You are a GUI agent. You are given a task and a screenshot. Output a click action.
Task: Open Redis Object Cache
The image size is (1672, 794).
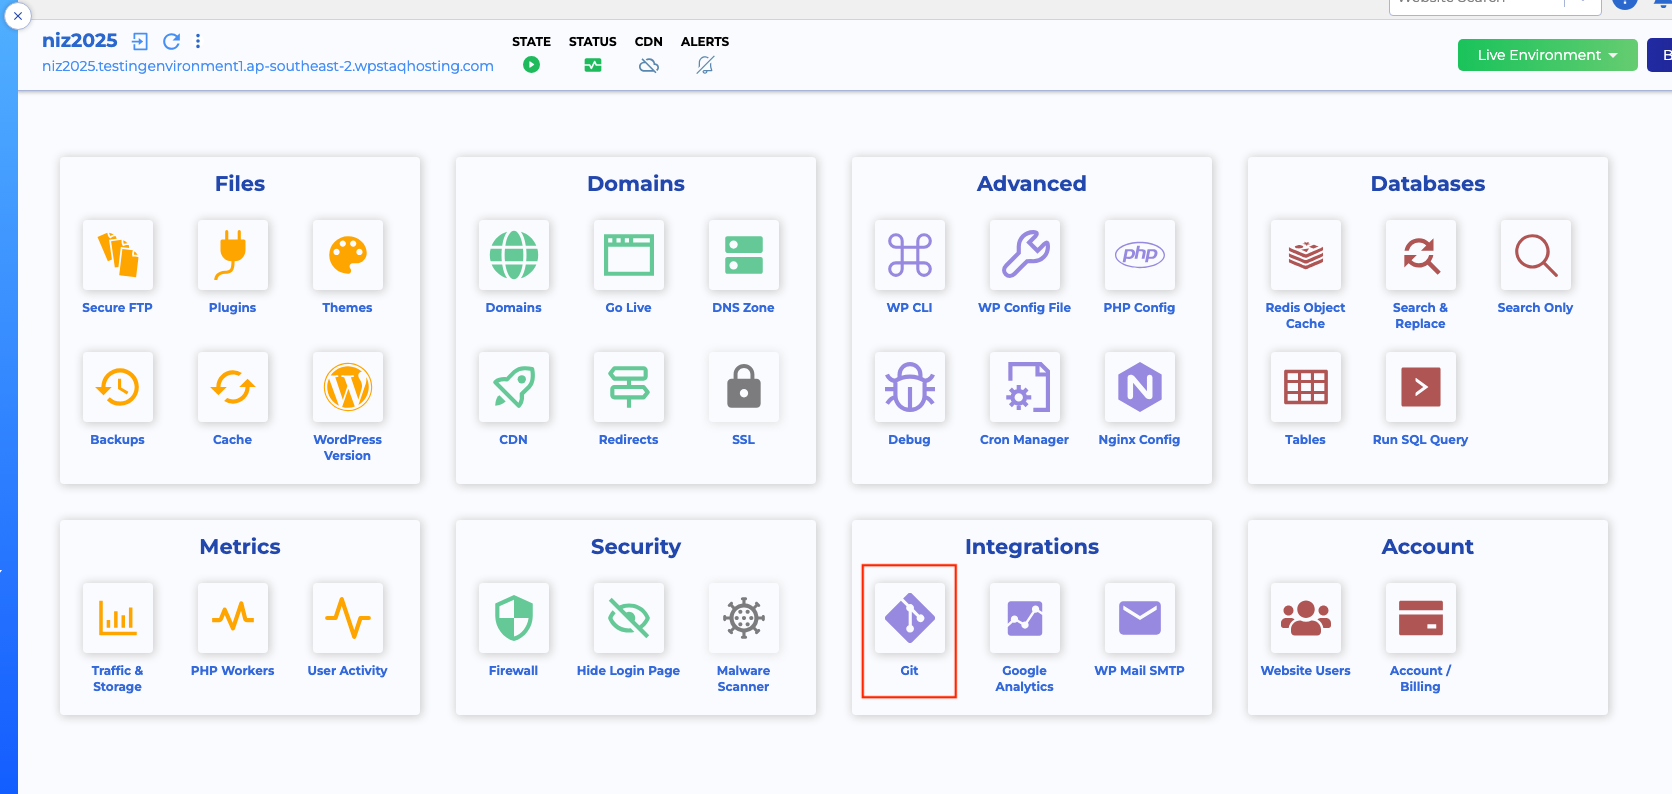point(1306,255)
